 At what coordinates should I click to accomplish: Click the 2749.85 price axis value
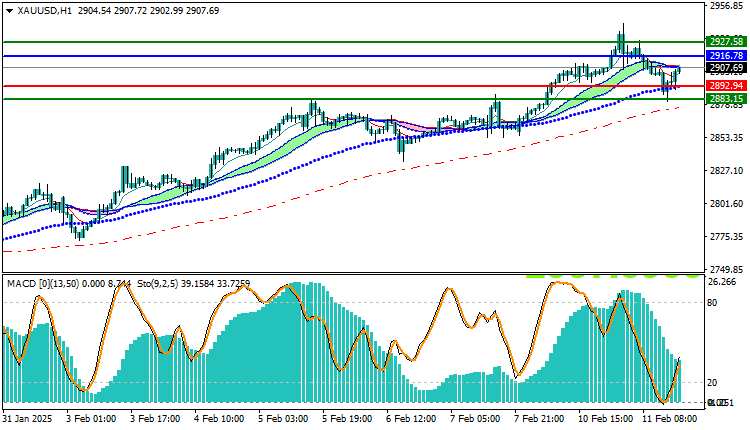point(727,269)
